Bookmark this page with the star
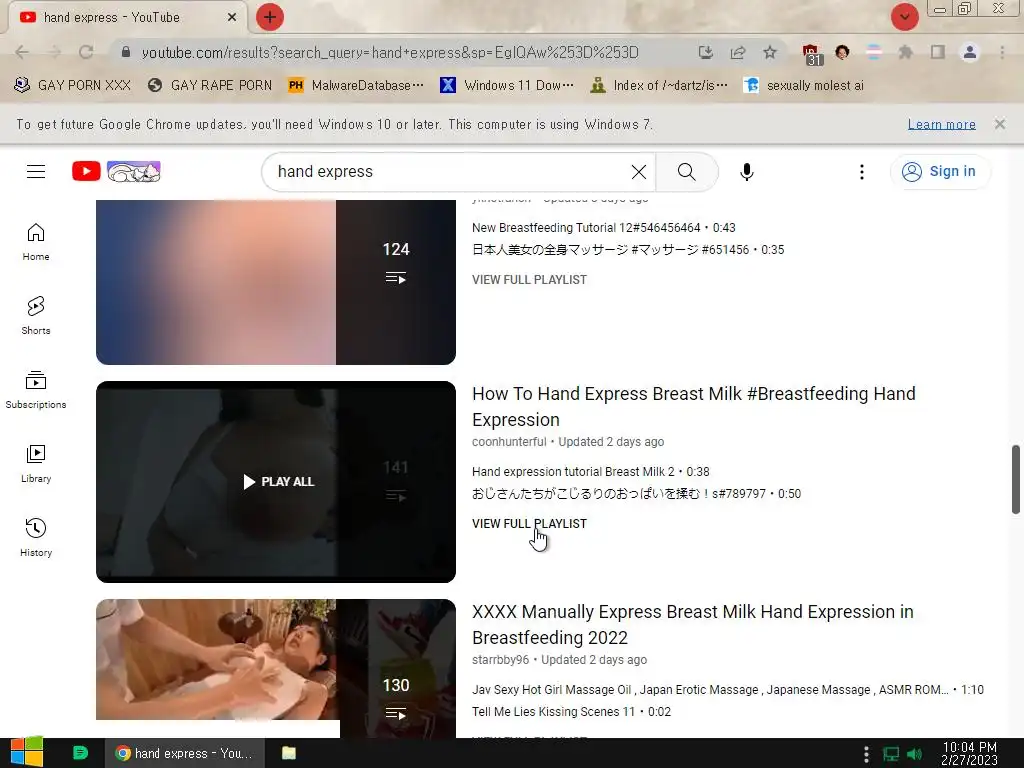The image size is (1024, 768). point(770,52)
